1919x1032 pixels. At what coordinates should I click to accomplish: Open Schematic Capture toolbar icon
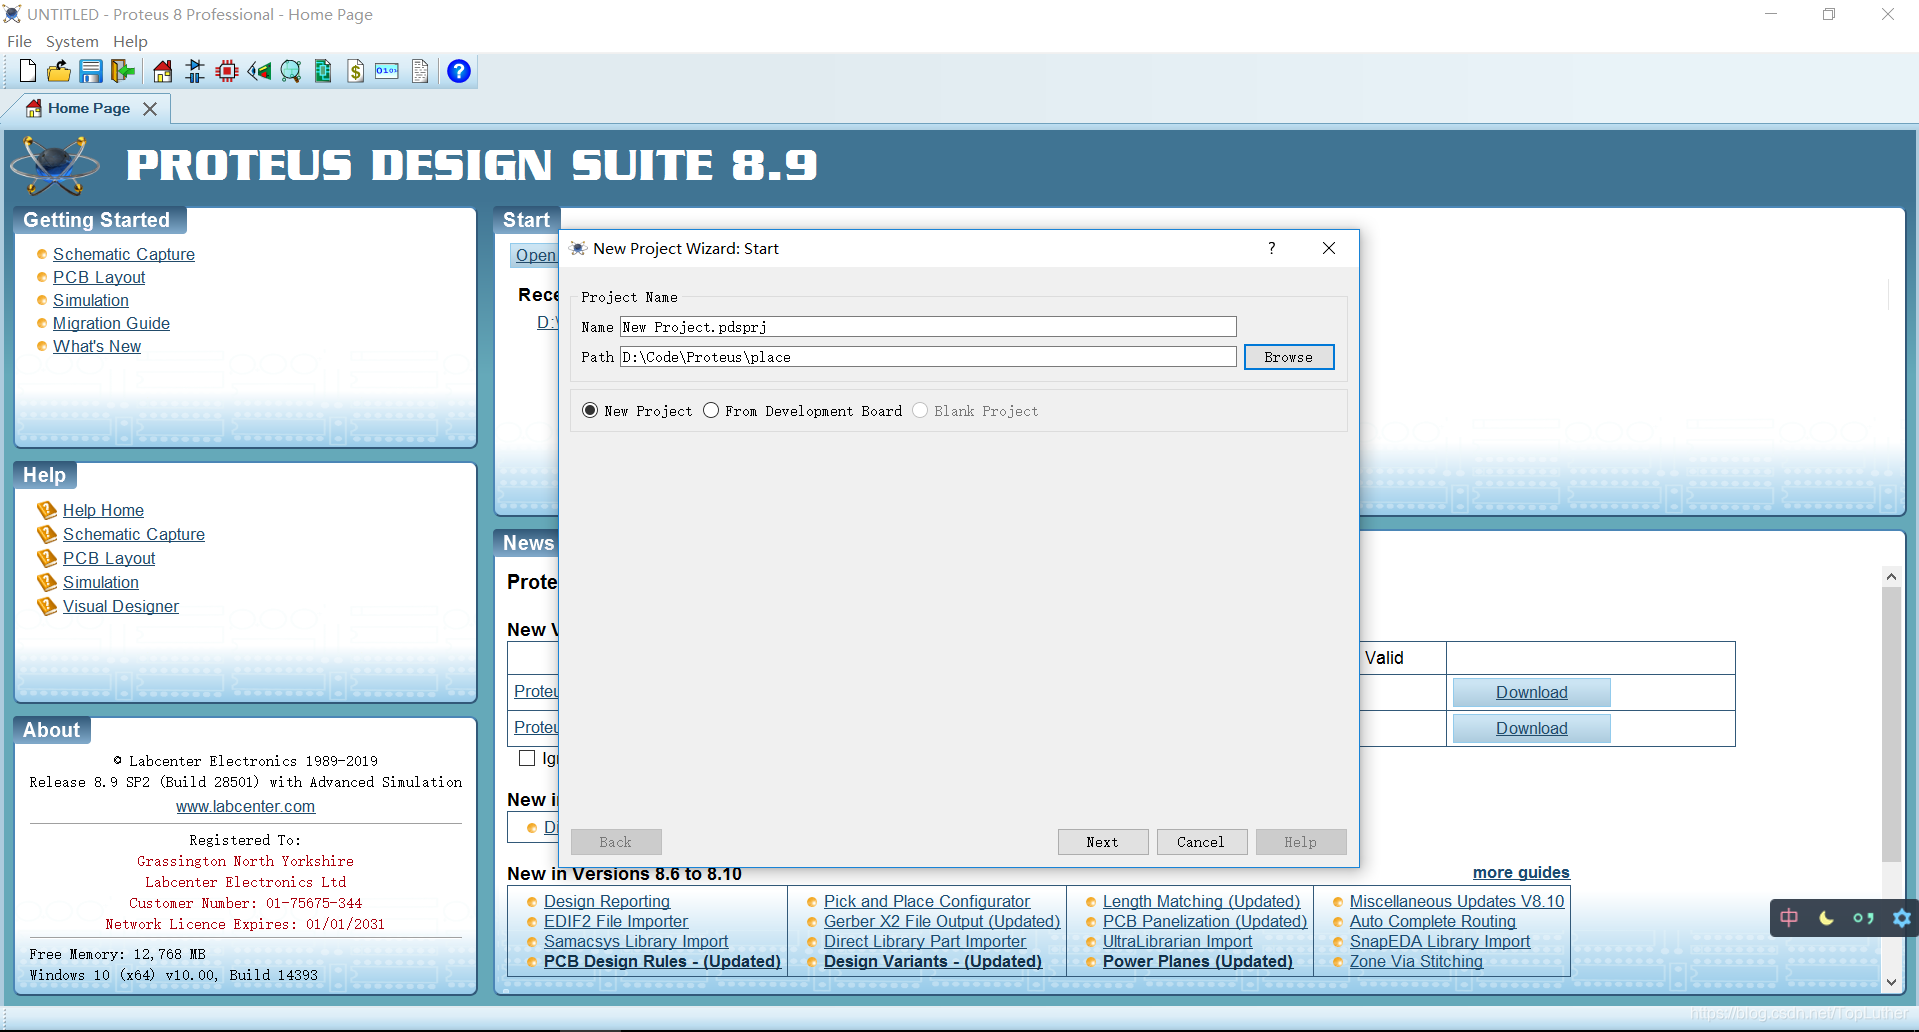point(195,71)
